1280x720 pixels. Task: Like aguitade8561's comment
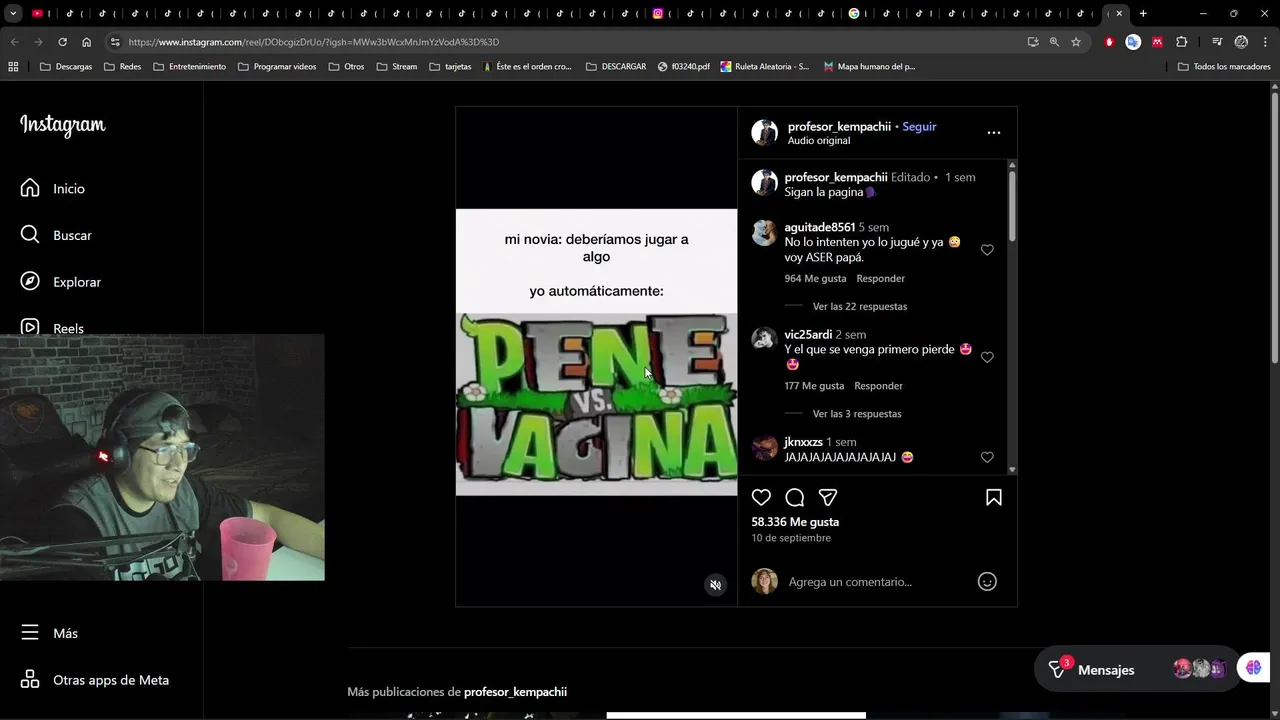pyautogui.click(x=987, y=250)
